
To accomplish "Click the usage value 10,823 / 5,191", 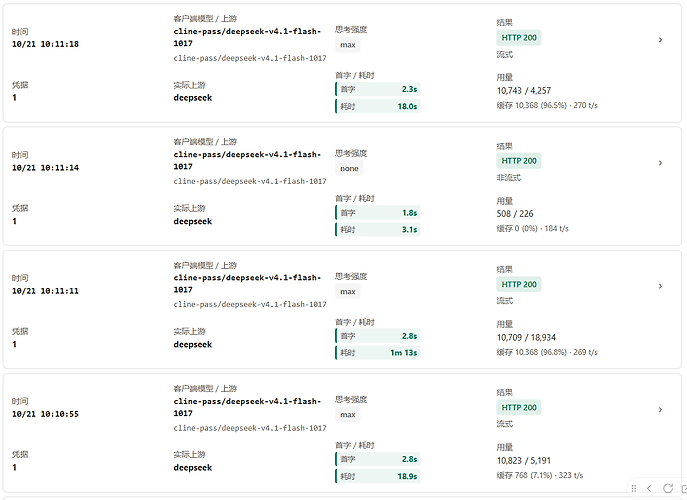I will coord(524,461).
